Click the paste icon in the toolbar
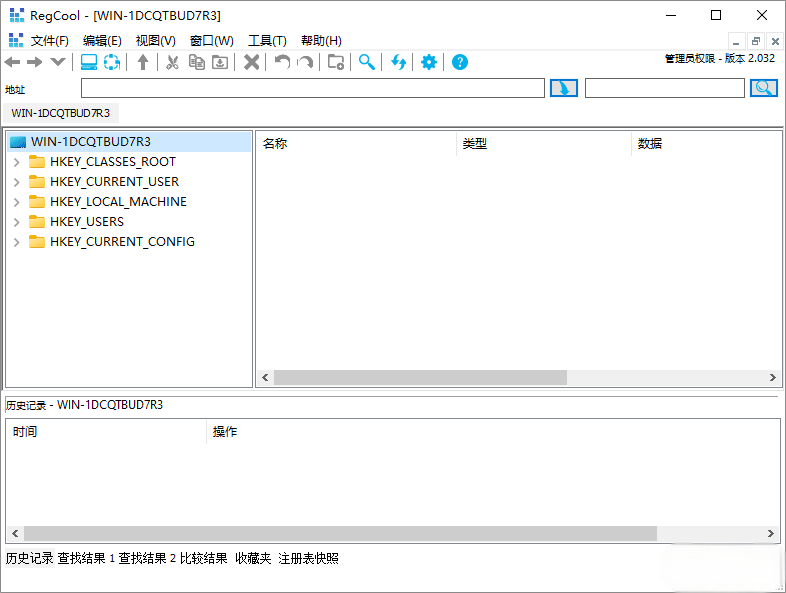The height and width of the screenshot is (593, 786). coord(220,62)
